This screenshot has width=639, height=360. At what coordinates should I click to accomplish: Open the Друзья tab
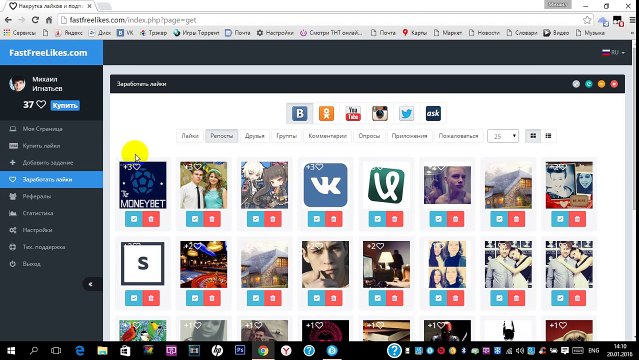(x=255, y=136)
